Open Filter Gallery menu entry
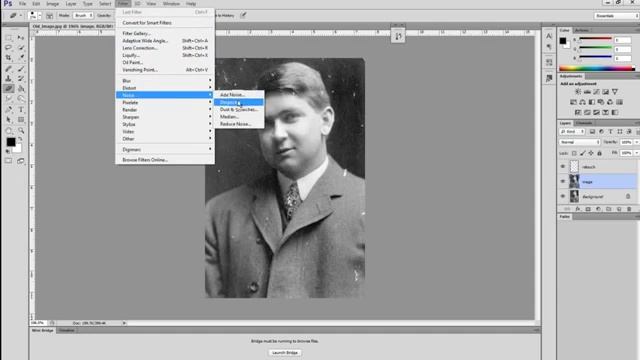 [165, 33]
